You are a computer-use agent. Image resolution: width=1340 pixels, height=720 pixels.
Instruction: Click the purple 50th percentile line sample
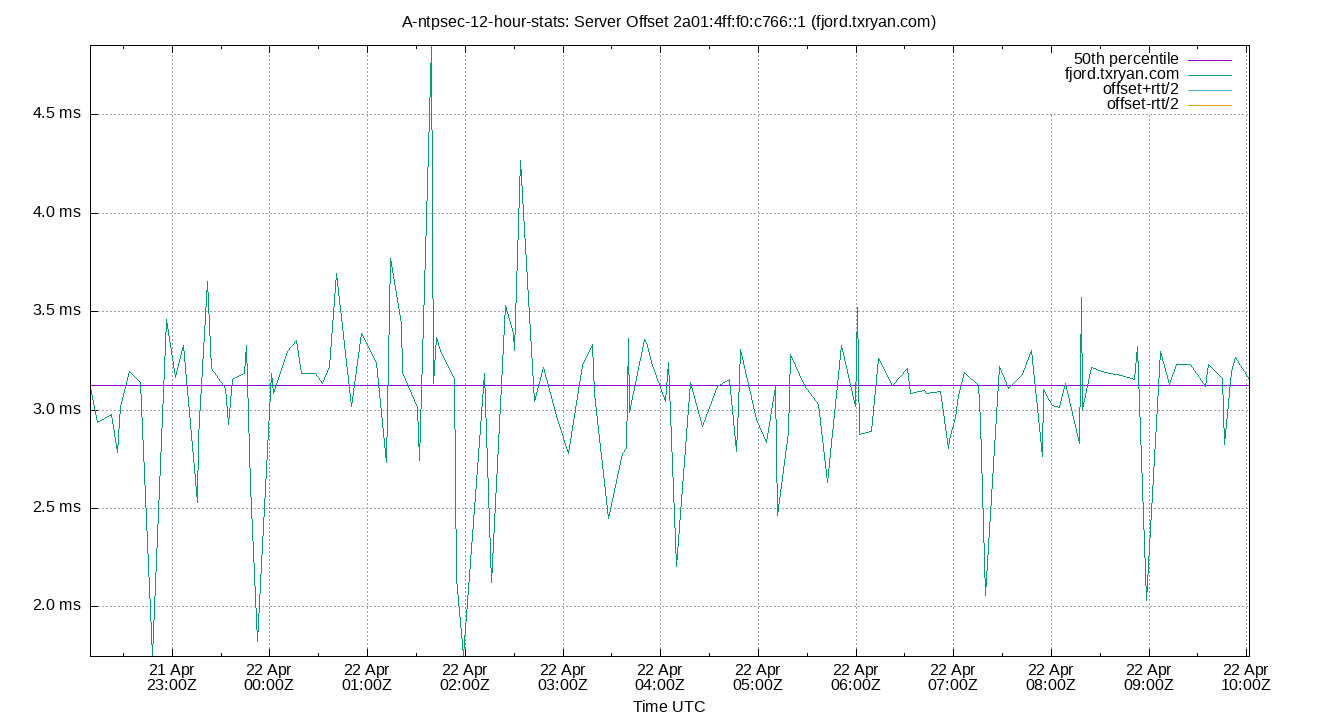click(1210, 58)
